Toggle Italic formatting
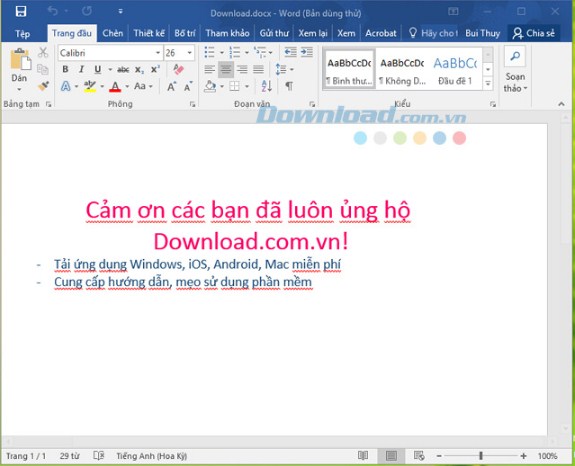Image resolution: width=575 pixels, height=466 pixels. (81, 69)
